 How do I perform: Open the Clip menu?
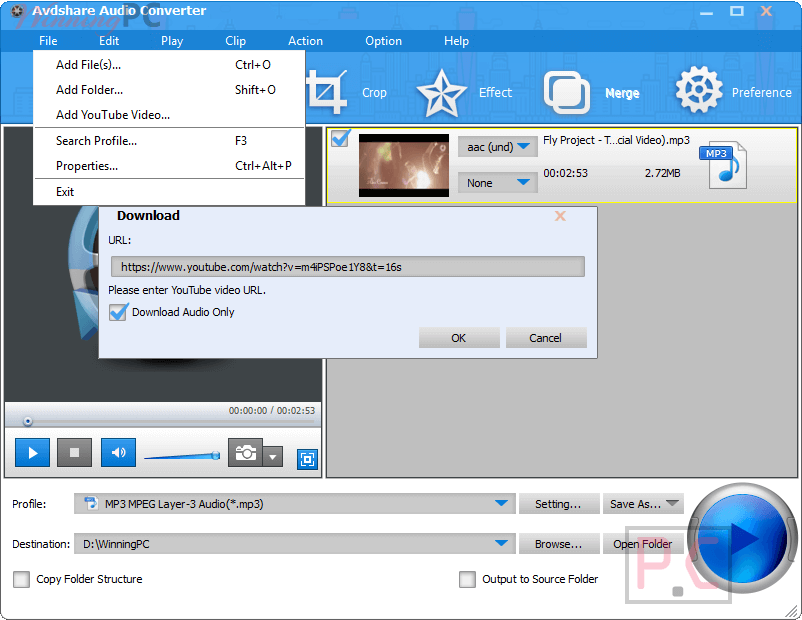[235, 41]
